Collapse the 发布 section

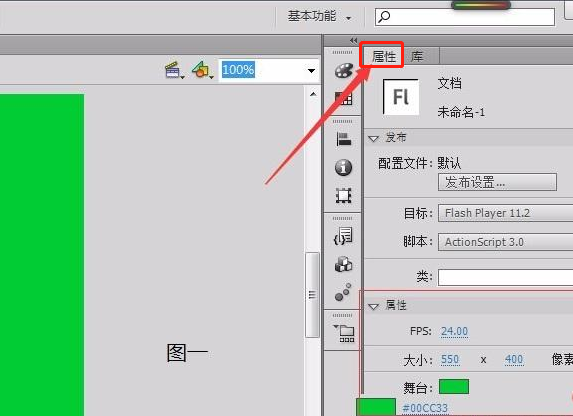click(x=373, y=139)
